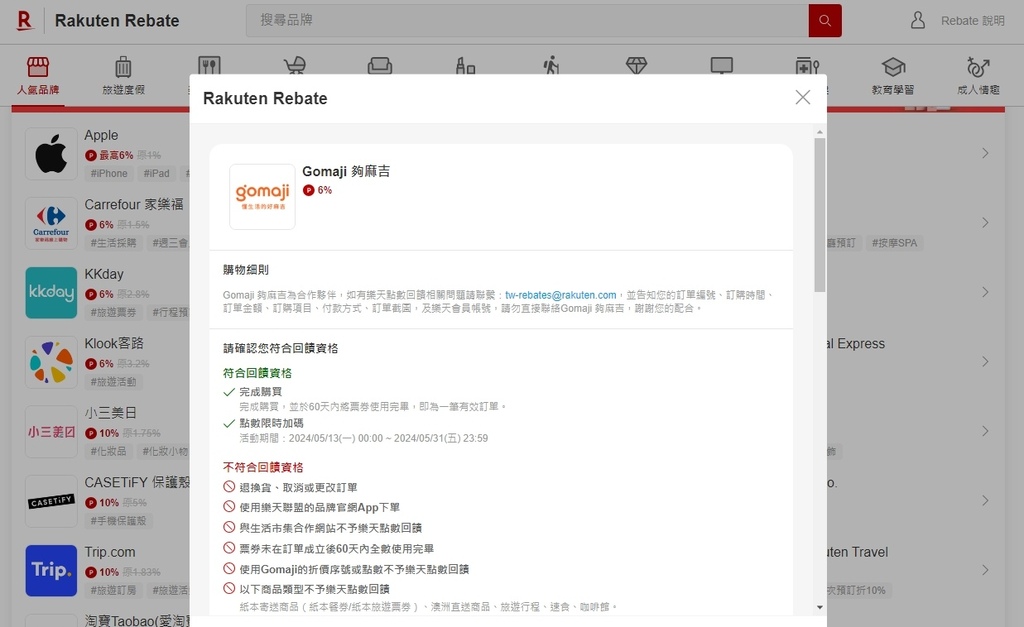Open the Rebate 說明 link
The width and height of the screenshot is (1024, 627).
click(x=972, y=21)
